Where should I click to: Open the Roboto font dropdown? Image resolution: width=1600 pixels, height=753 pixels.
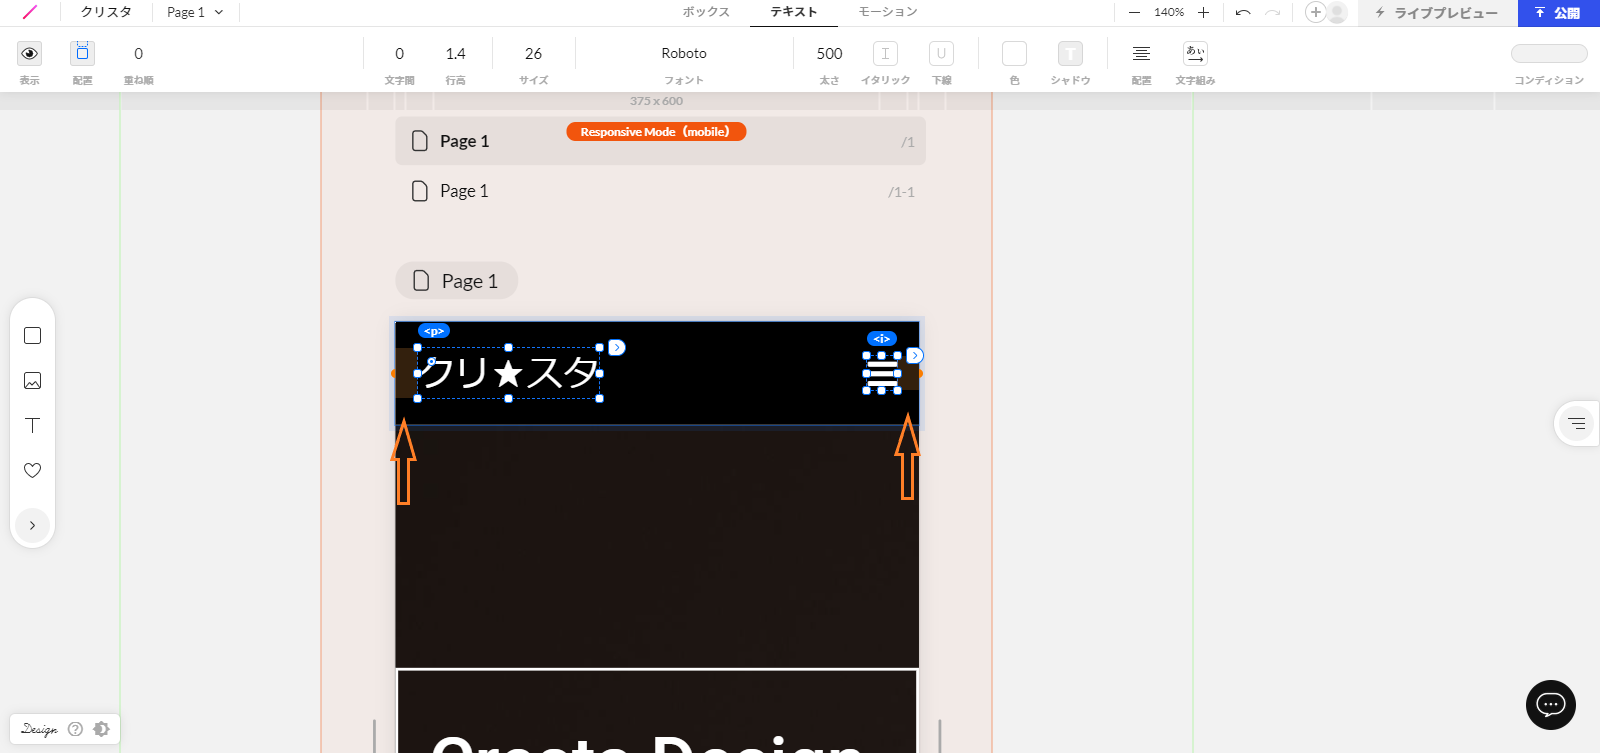pos(684,54)
